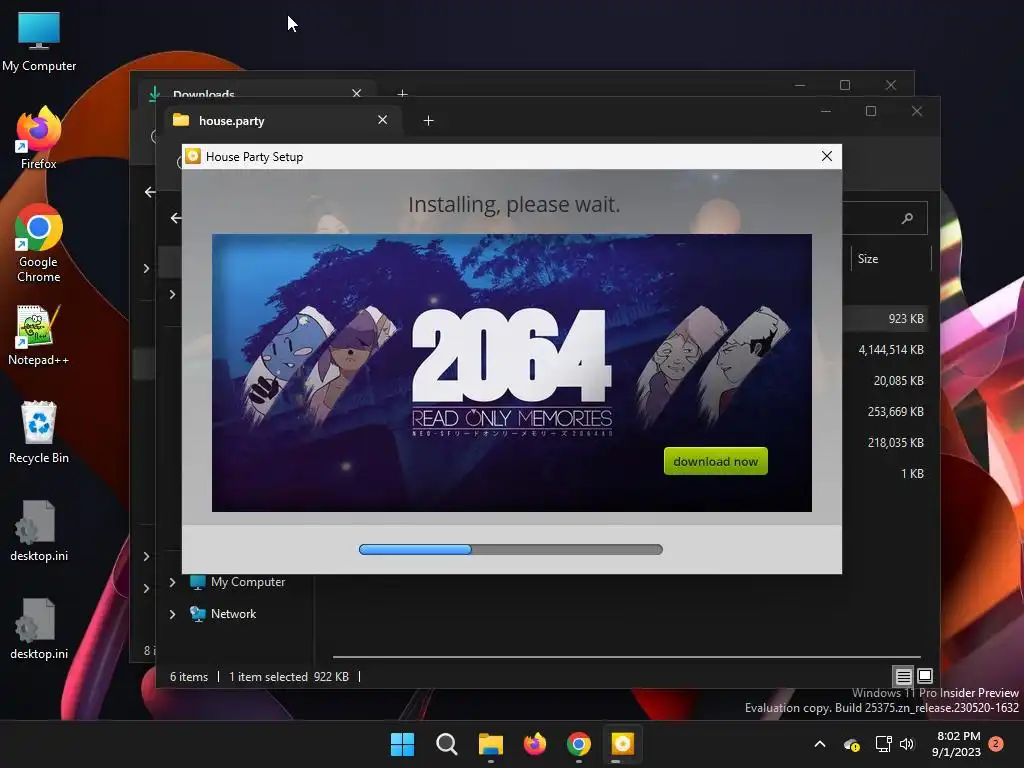Add a new tab in house.party window
The width and height of the screenshot is (1024, 768).
click(x=428, y=120)
